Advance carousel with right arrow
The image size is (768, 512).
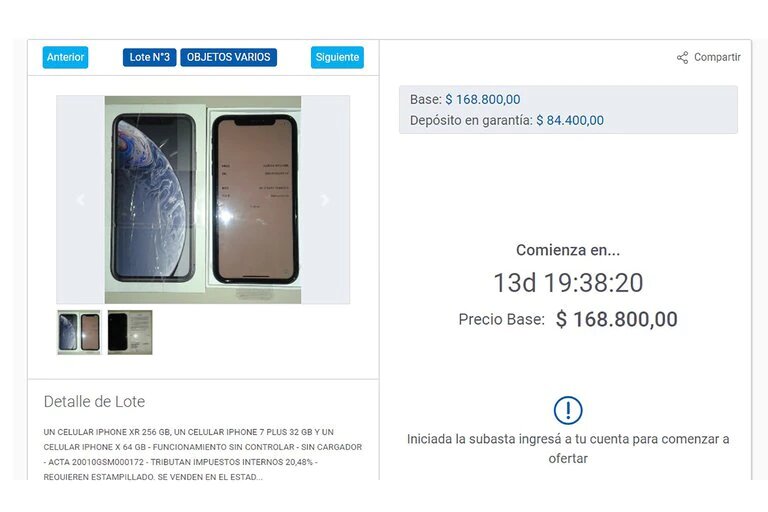tap(325, 200)
